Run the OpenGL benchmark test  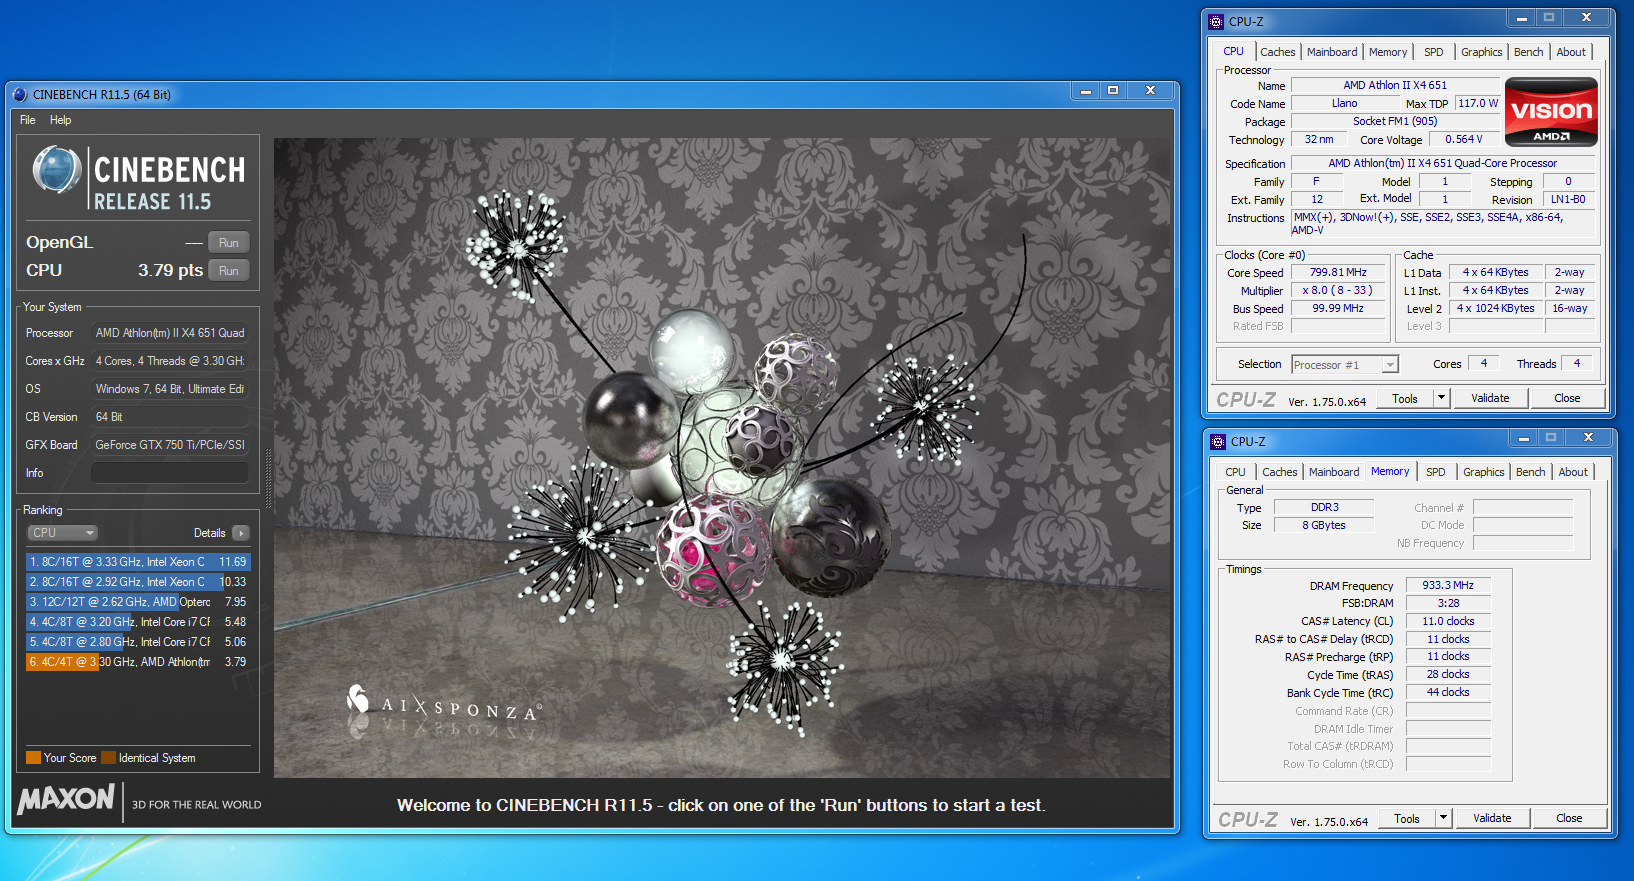tap(229, 243)
